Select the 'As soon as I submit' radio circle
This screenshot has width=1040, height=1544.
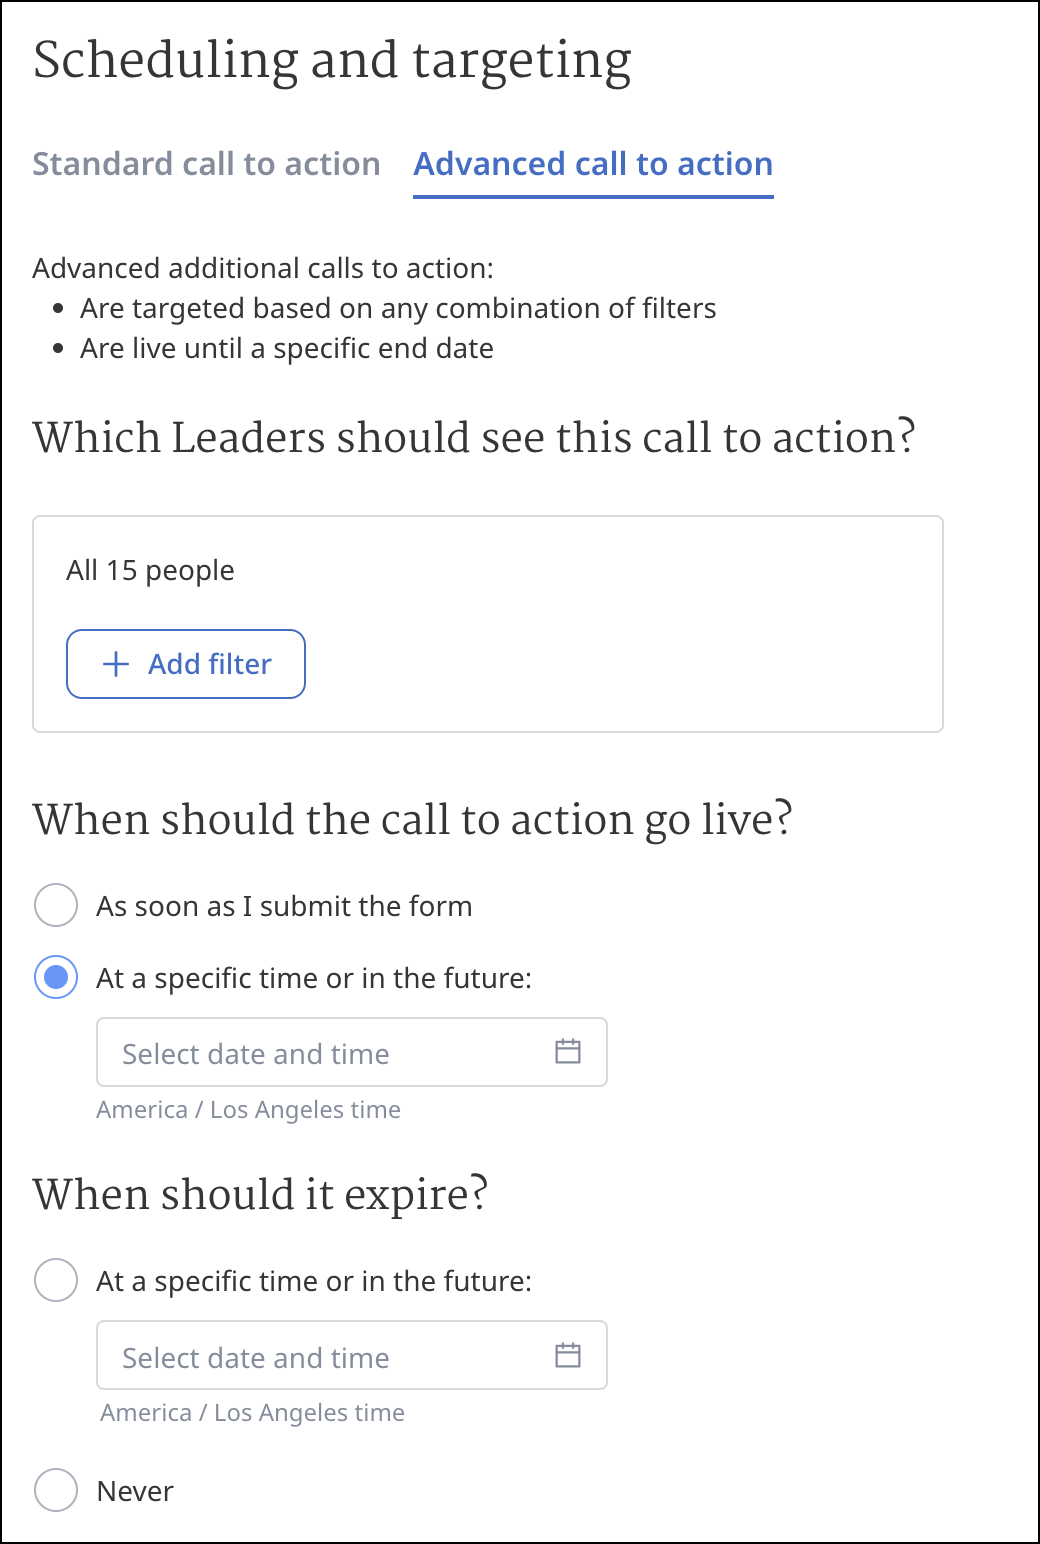(x=56, y=905)
